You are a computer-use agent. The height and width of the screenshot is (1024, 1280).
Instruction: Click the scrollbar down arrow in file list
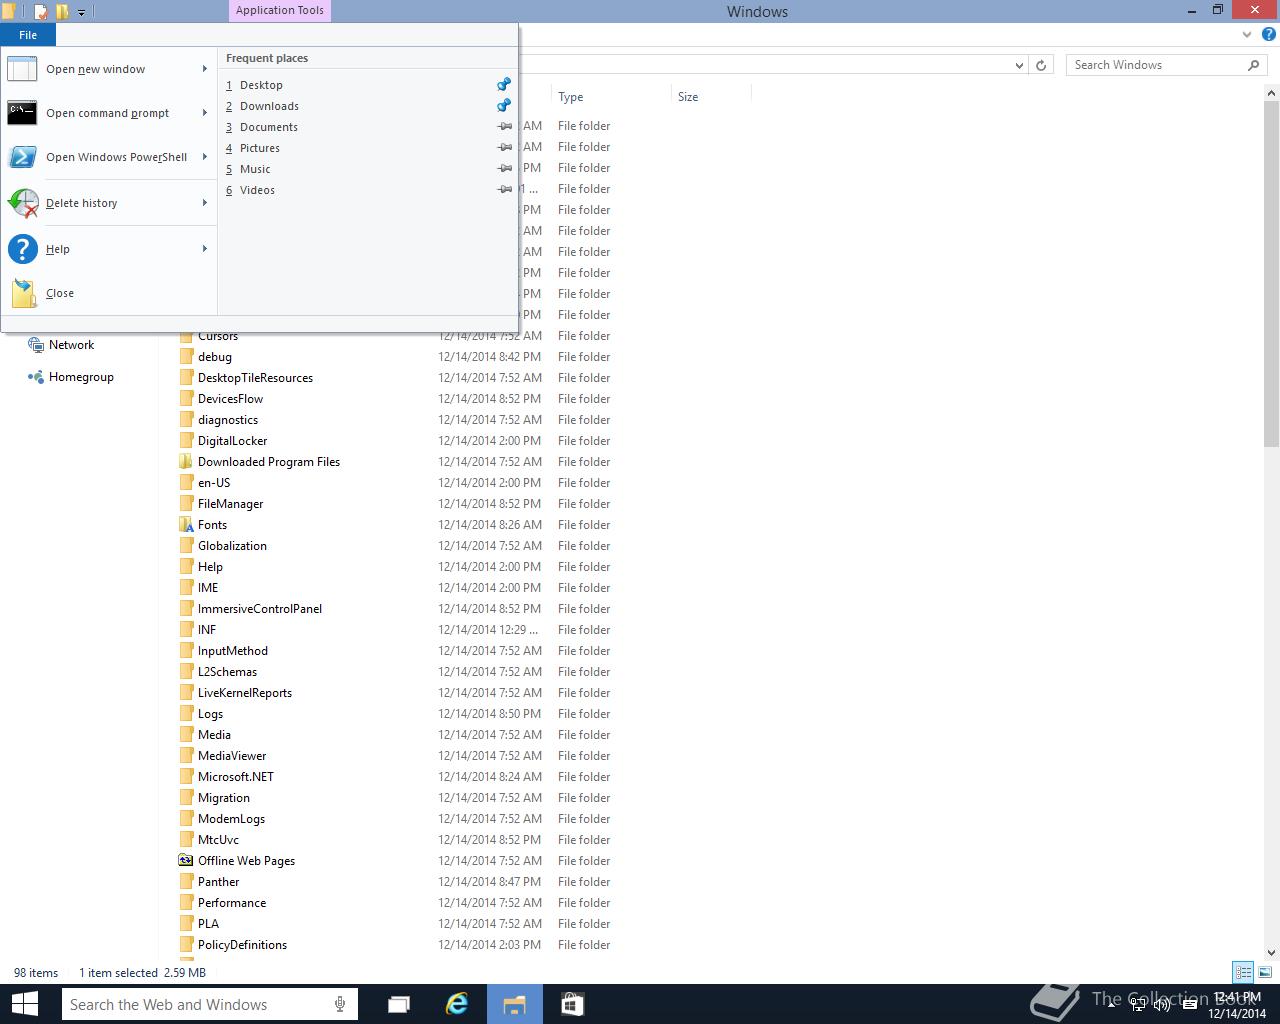[x=1272, y=953]
